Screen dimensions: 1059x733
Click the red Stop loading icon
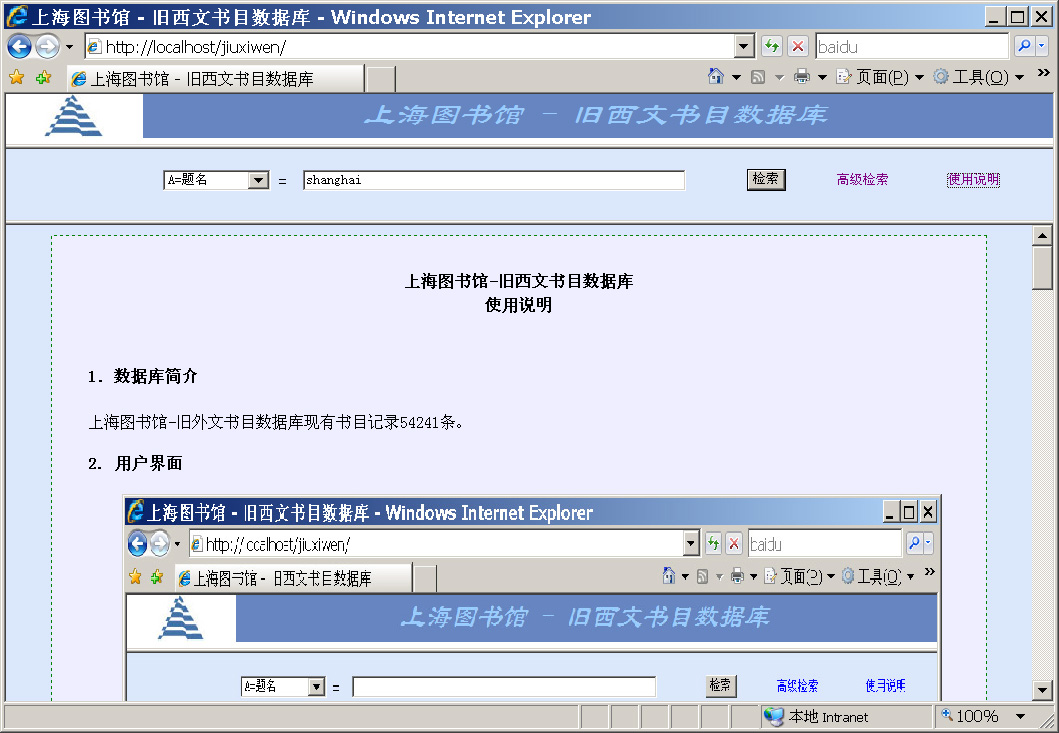[x=798, y=47]
